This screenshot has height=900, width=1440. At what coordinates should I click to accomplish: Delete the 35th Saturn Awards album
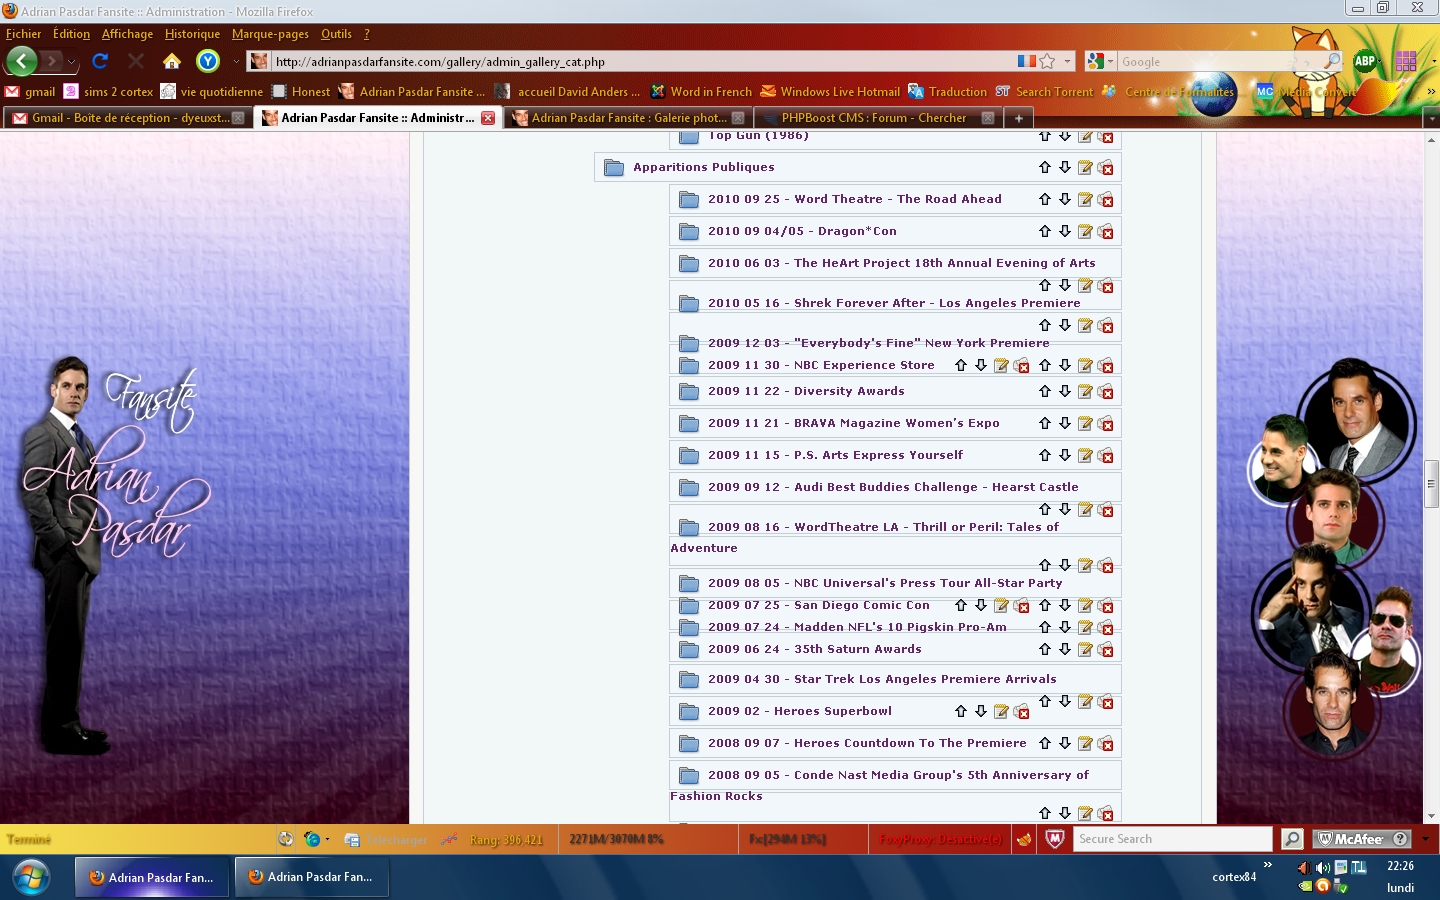click(x=1106, y=649)
